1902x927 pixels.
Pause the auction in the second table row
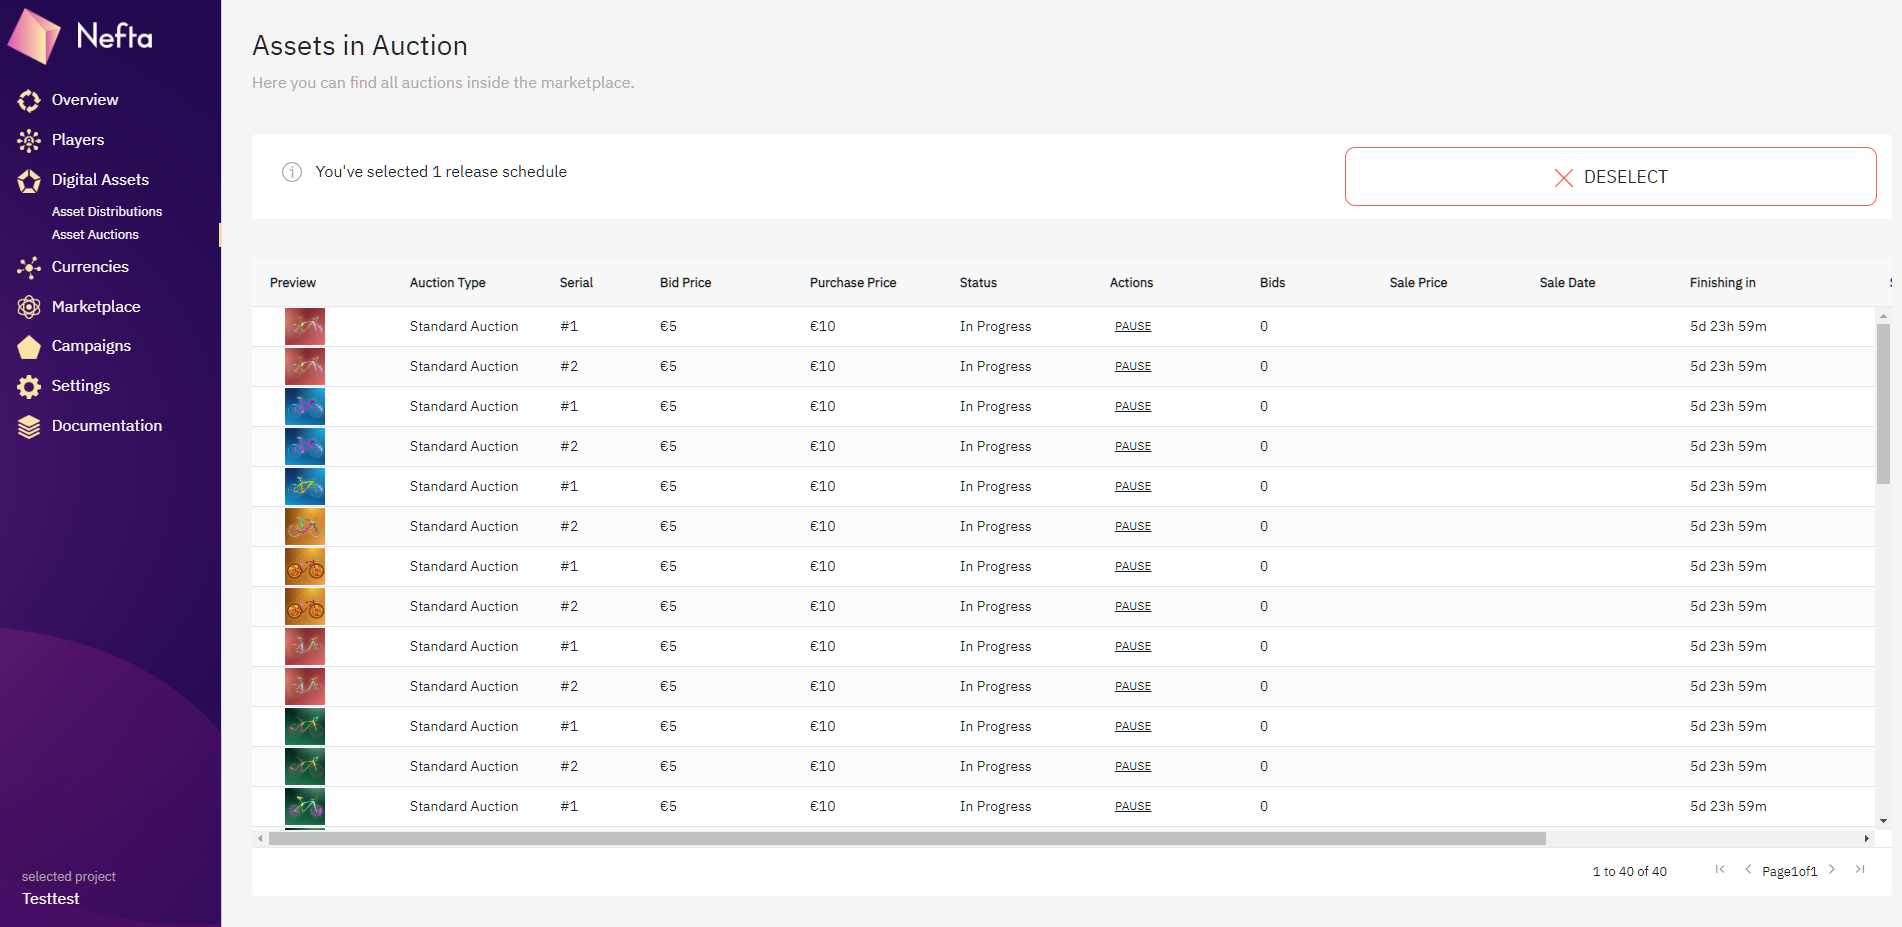tap(1133, 367)
